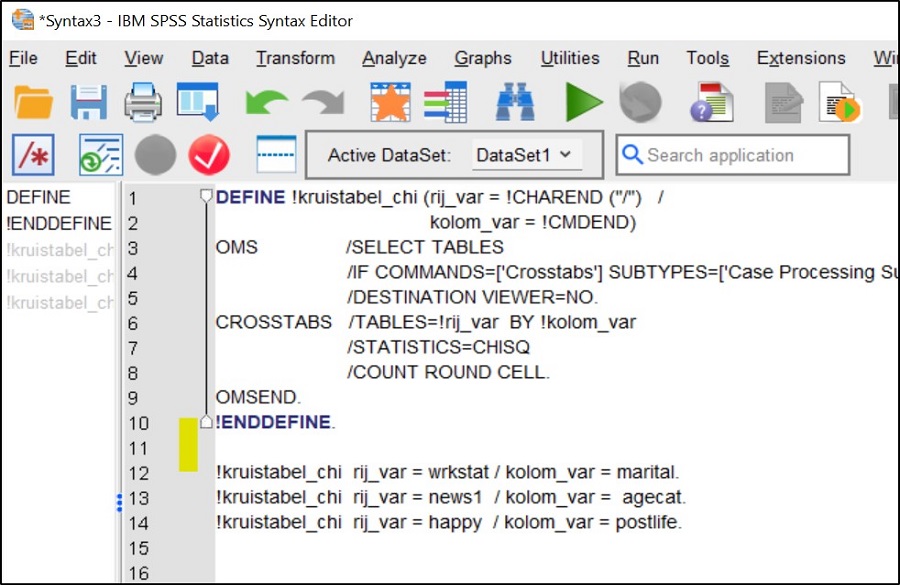Save the syntax file with the floppy disk icon

pyautogui.click(x=88, y=102)
